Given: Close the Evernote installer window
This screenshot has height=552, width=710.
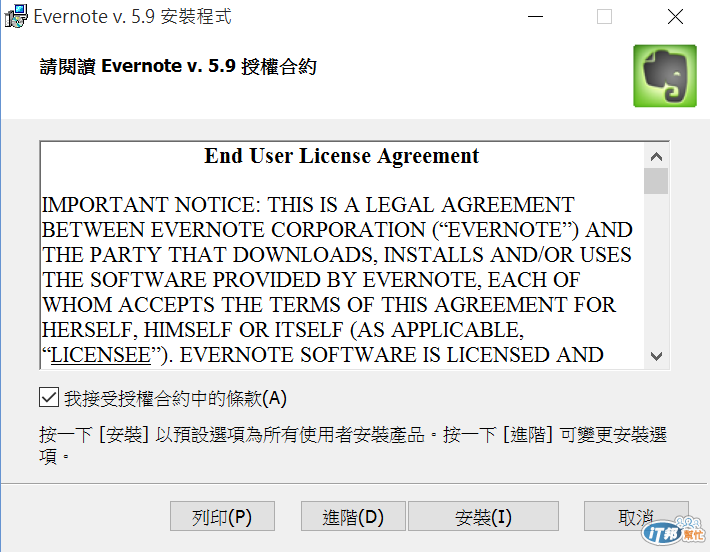Looking at the screenshot, I should coord(675,17).
